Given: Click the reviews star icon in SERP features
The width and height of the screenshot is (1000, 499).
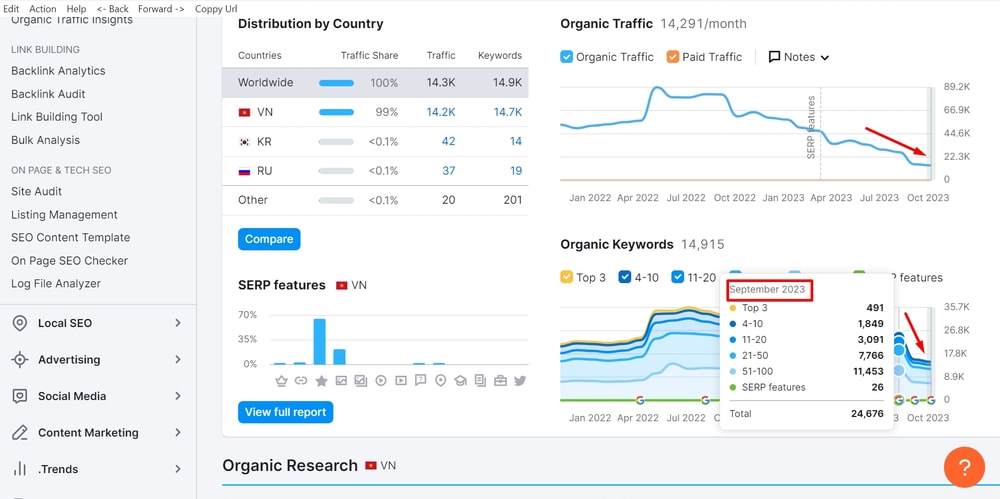Looking at the screenshot, I should [x=321, y=381].
